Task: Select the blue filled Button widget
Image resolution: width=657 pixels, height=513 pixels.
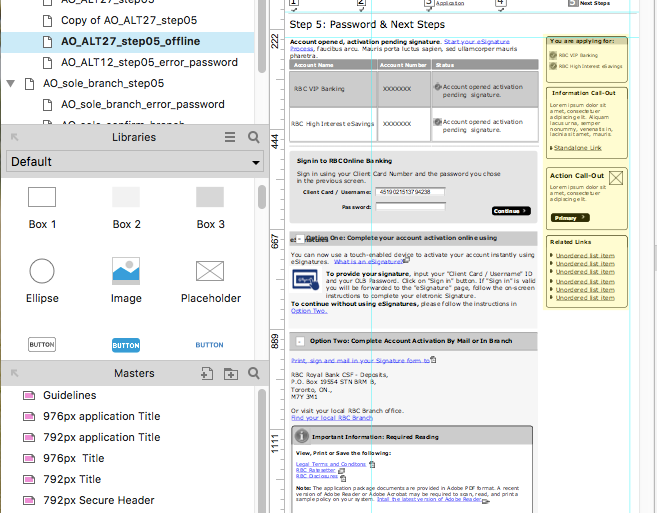Action: (126, 345)
